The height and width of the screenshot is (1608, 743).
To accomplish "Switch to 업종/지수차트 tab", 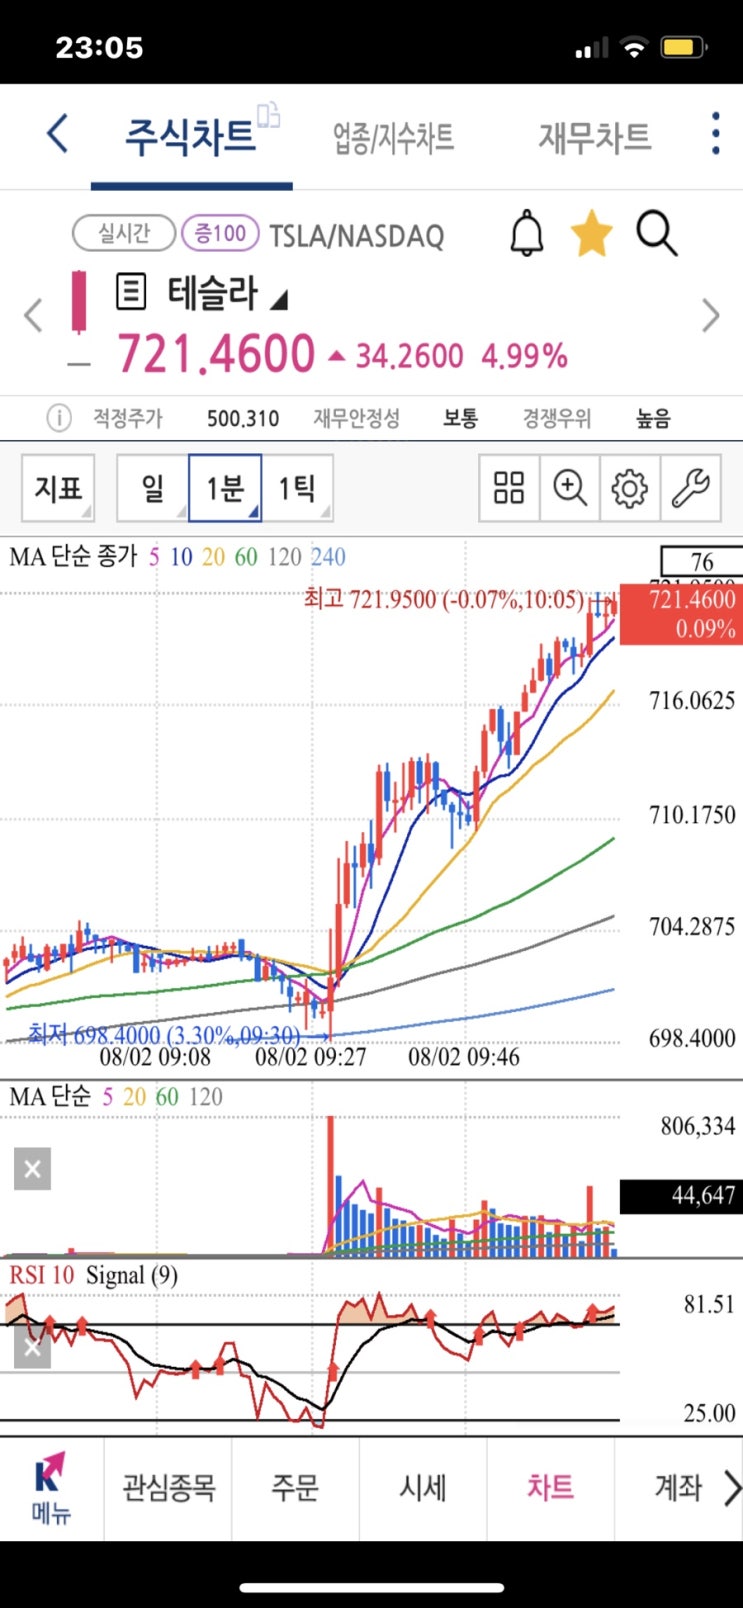I will tap(394, 137).
